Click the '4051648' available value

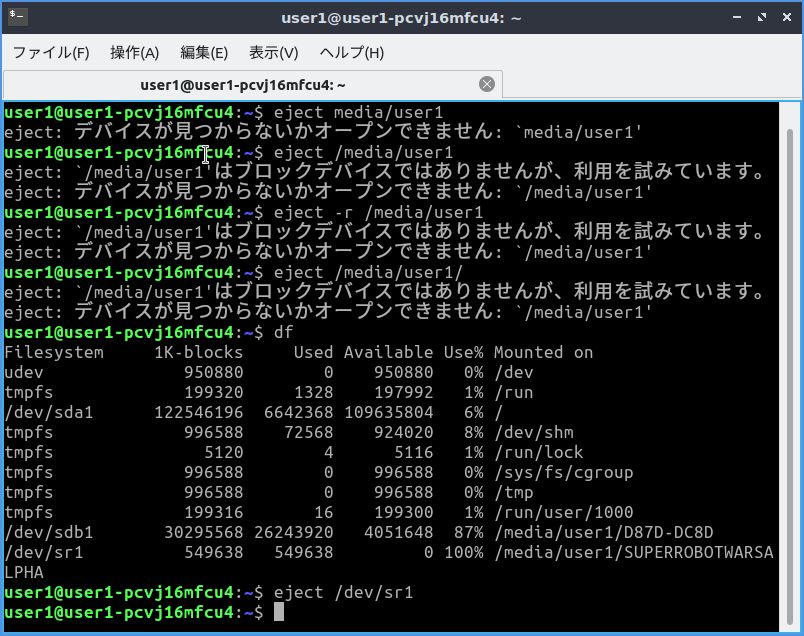coord(398,532)
